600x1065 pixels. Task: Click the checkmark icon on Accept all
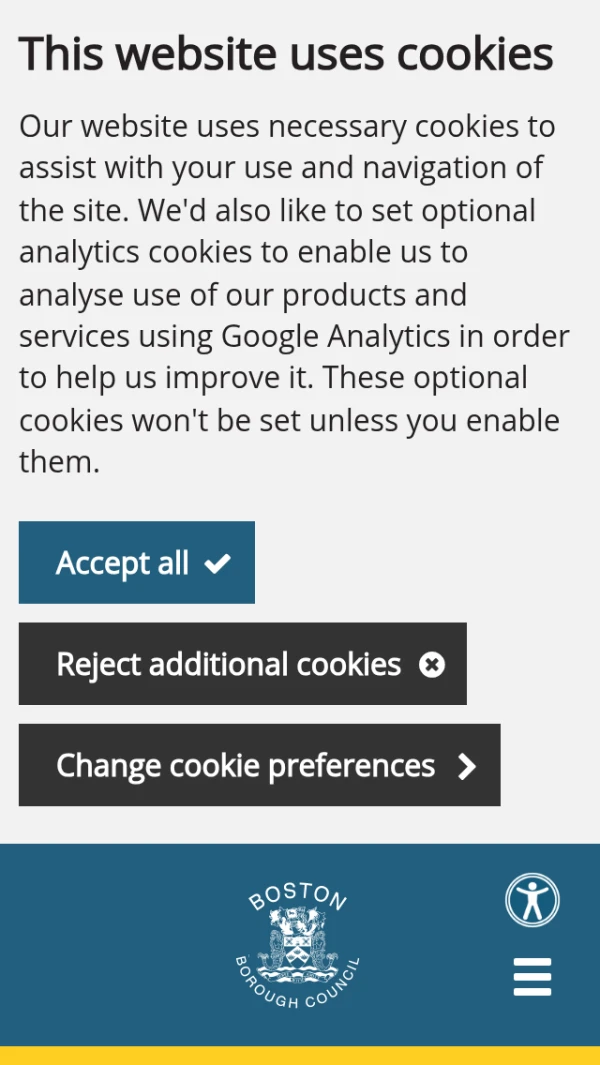point(217,564)
